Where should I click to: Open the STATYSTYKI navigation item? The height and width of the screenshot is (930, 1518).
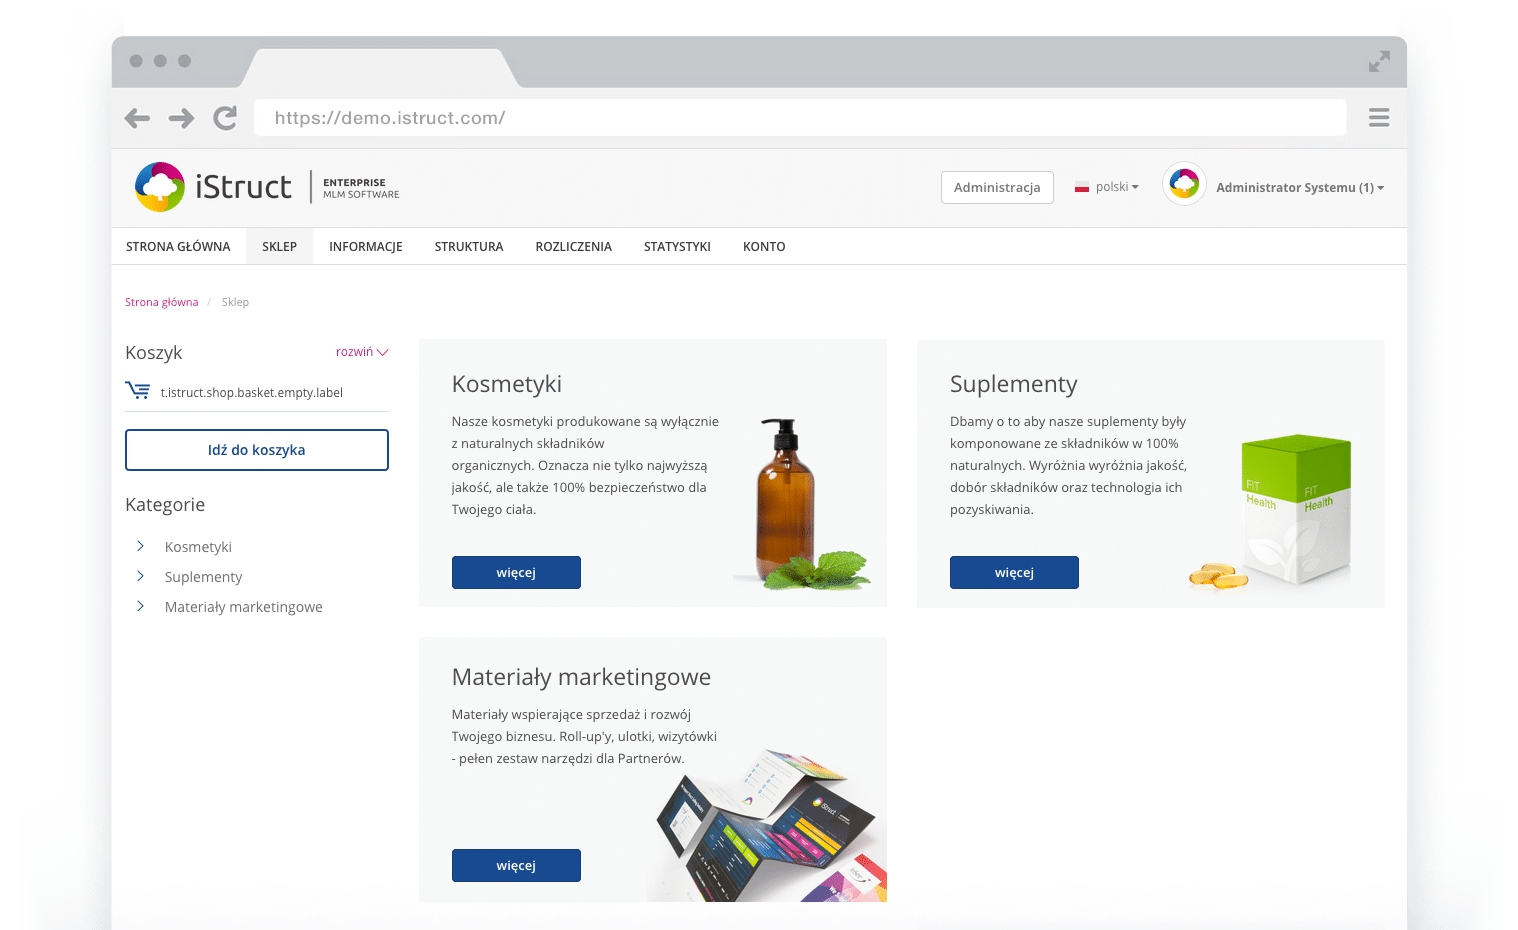(x=677, y=246)
